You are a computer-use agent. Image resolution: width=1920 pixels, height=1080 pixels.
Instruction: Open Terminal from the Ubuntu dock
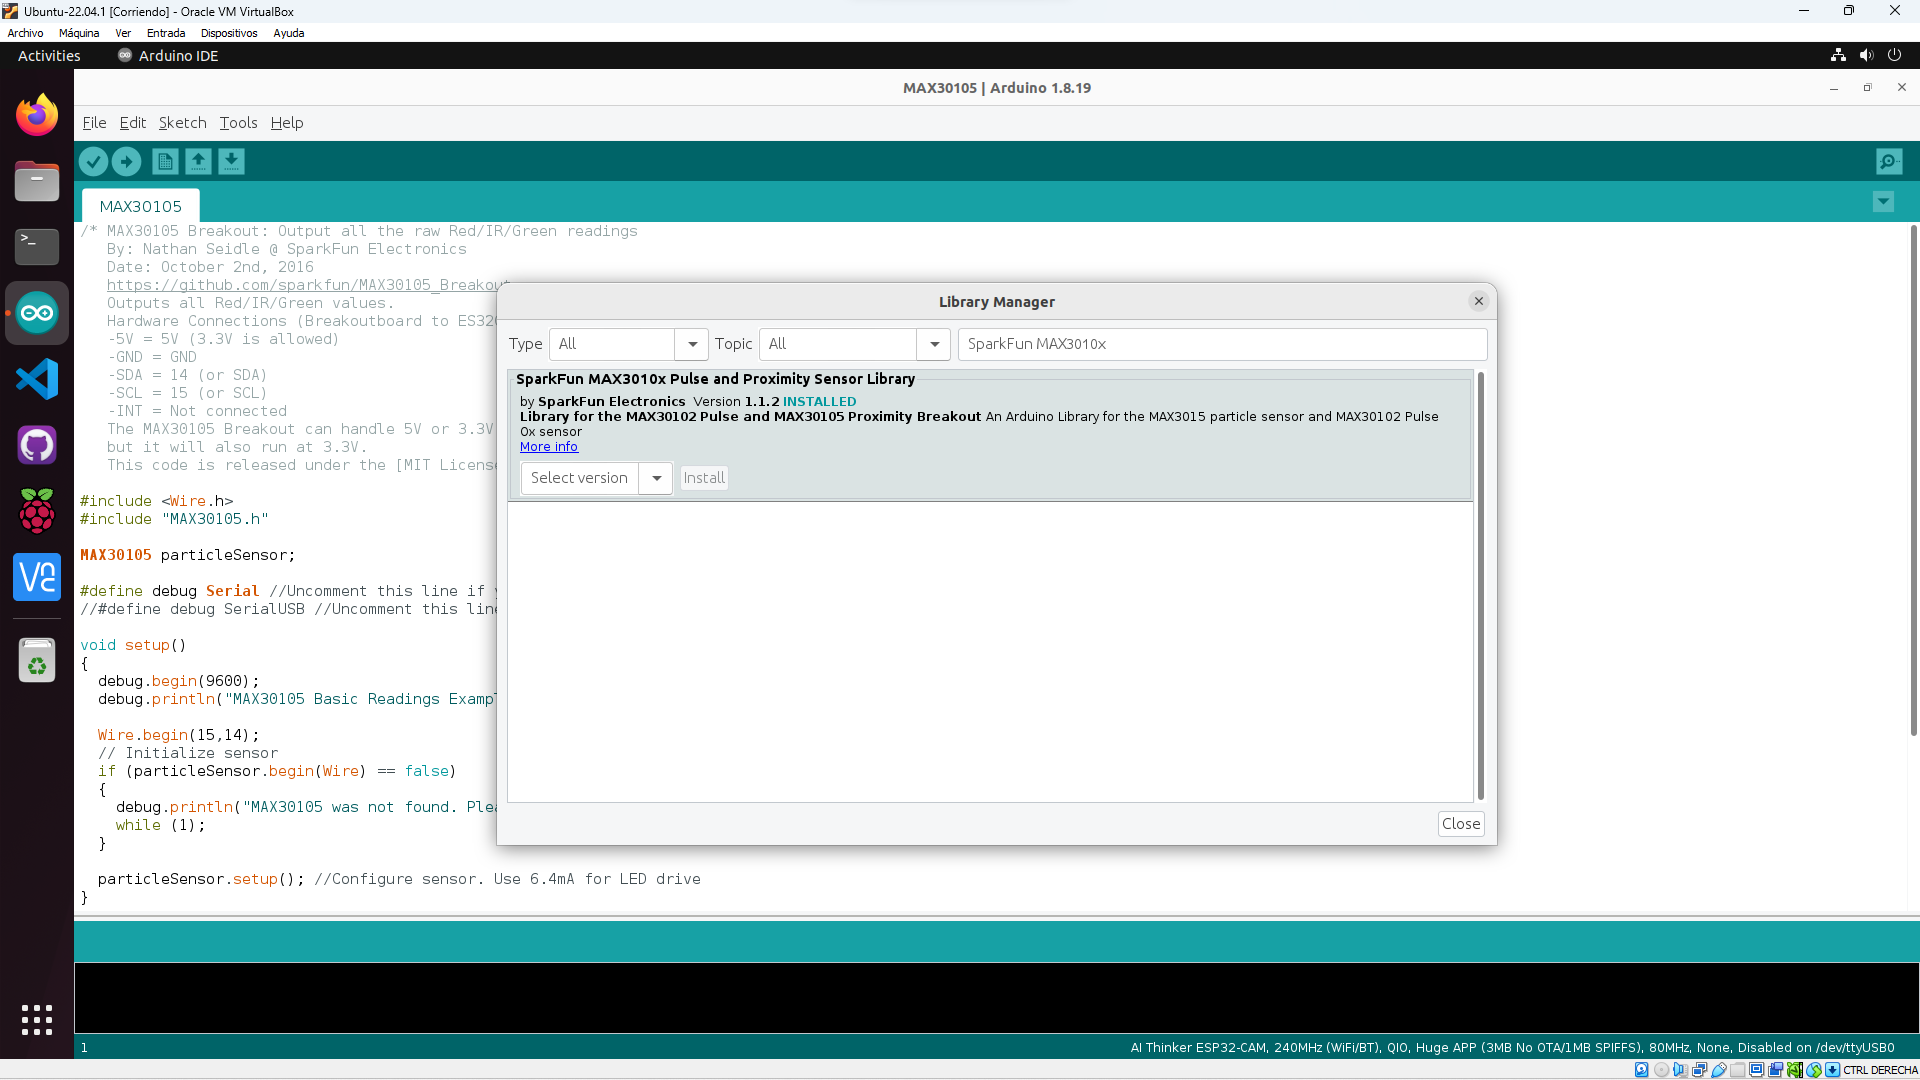37,247
